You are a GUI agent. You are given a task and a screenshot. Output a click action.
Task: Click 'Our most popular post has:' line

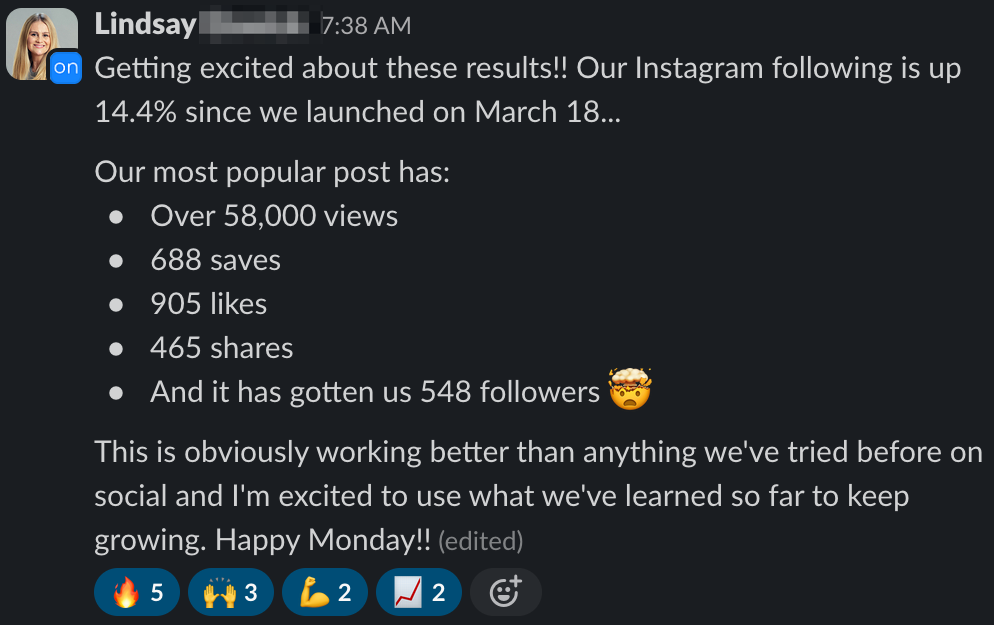click(x=272, y=172)
